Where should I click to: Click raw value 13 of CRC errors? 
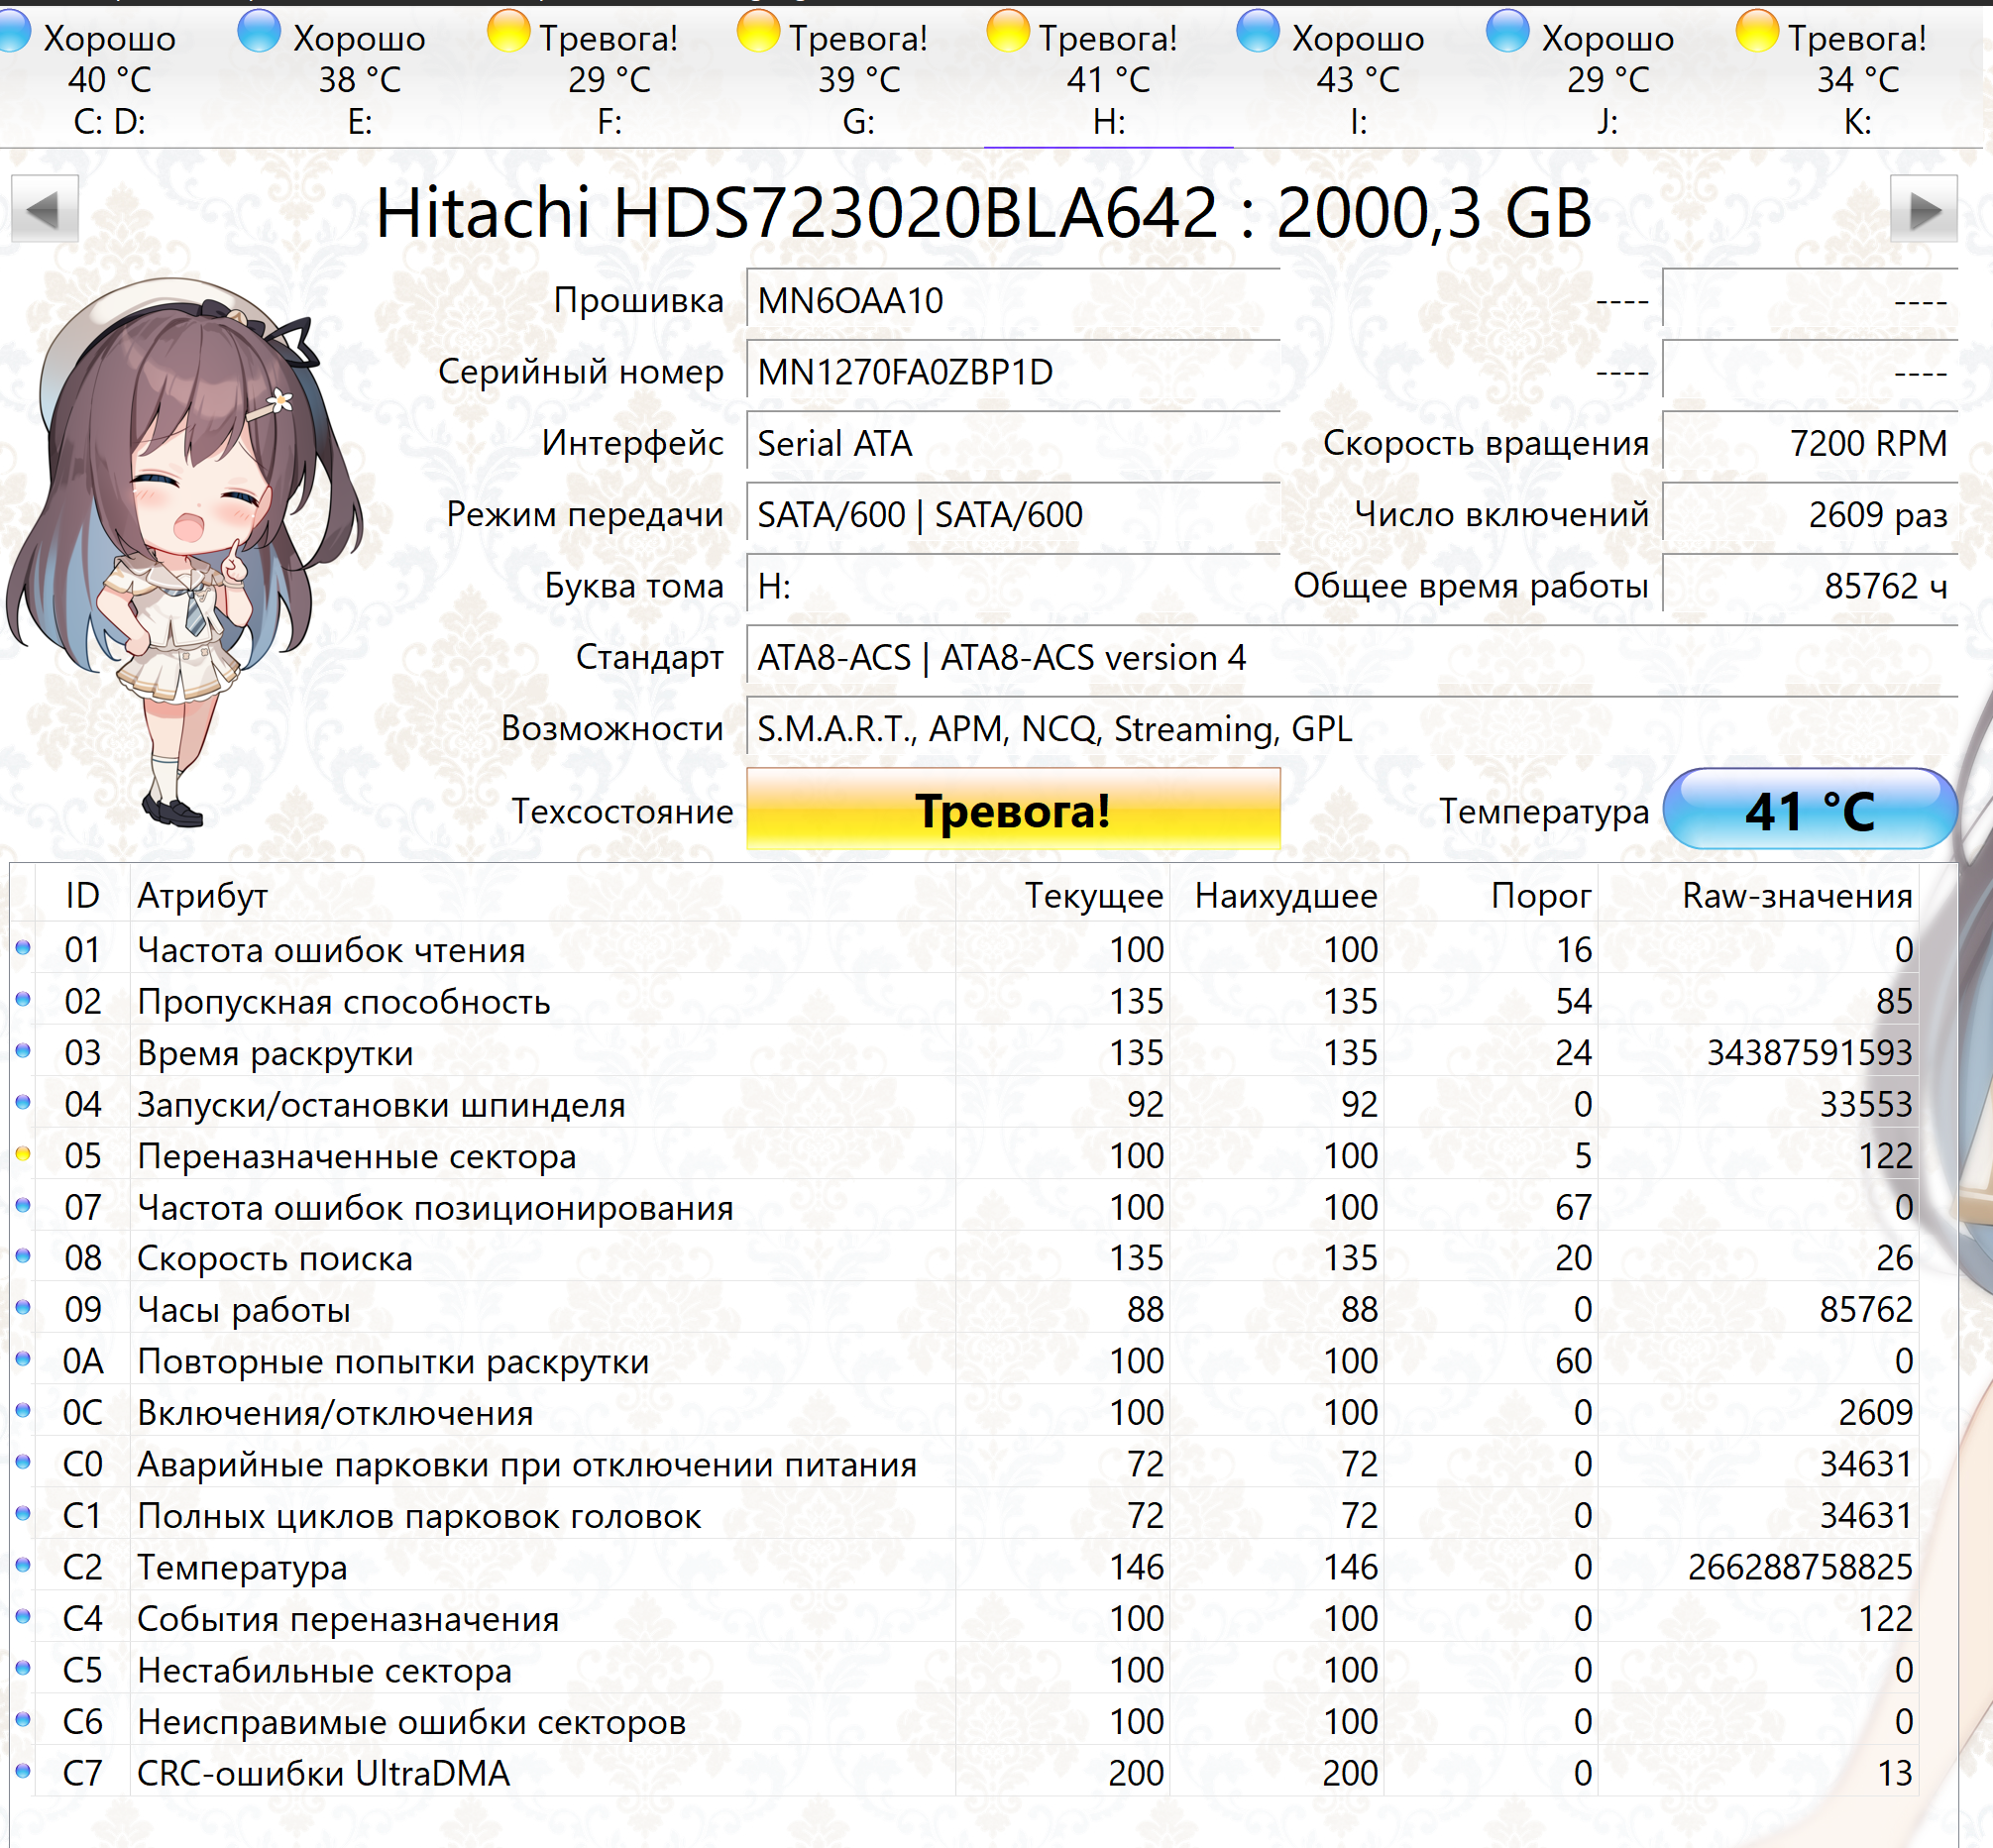point(1895,1772)
